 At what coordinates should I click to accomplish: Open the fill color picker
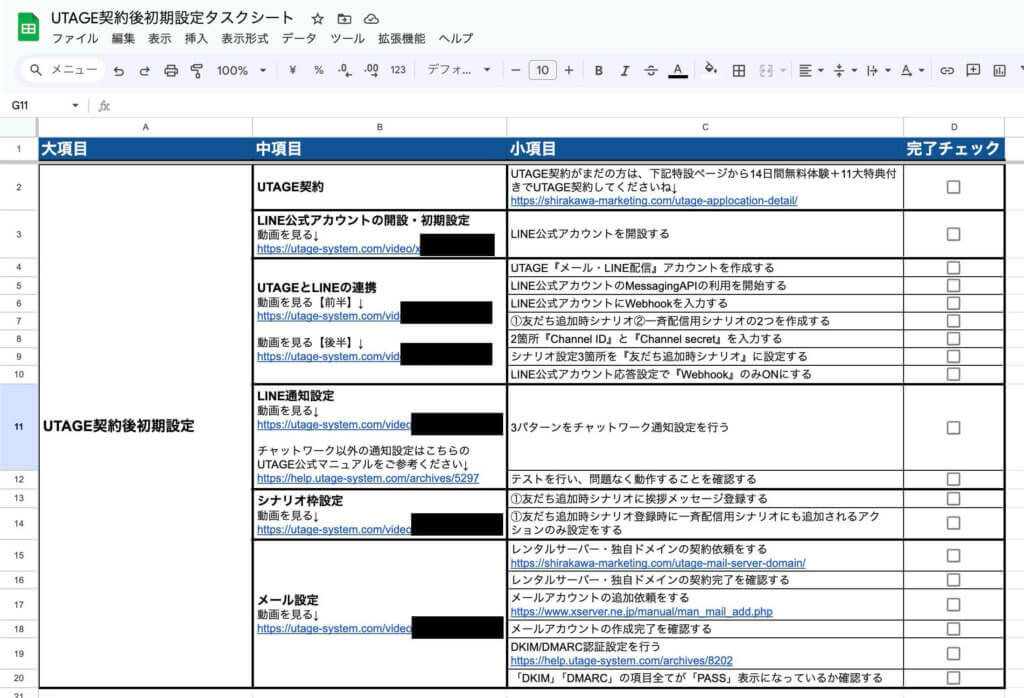pos(711,69)
